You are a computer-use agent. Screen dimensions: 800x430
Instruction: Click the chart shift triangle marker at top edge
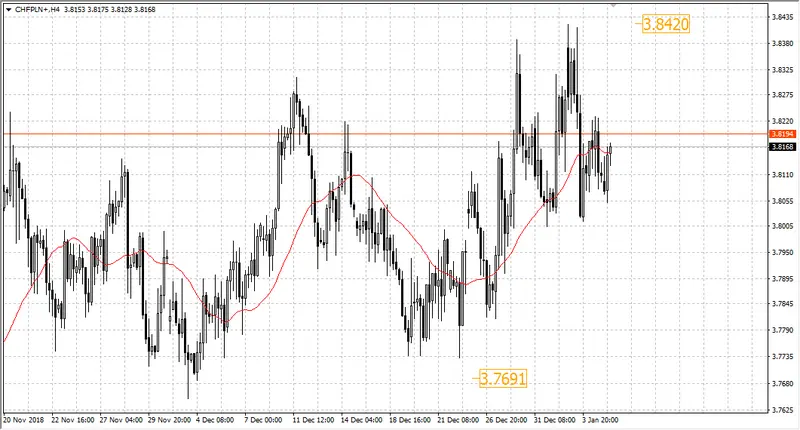[613, 5]
